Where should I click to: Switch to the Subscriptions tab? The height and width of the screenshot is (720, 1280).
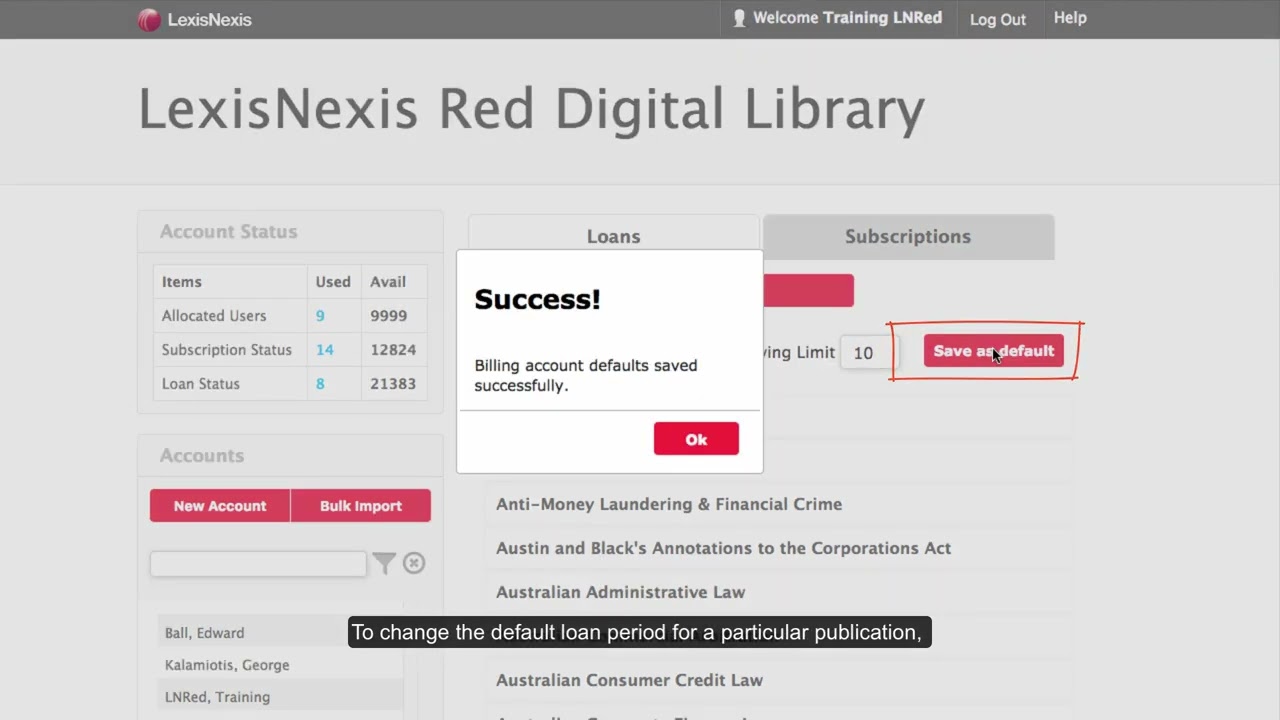tap(908, 236)
